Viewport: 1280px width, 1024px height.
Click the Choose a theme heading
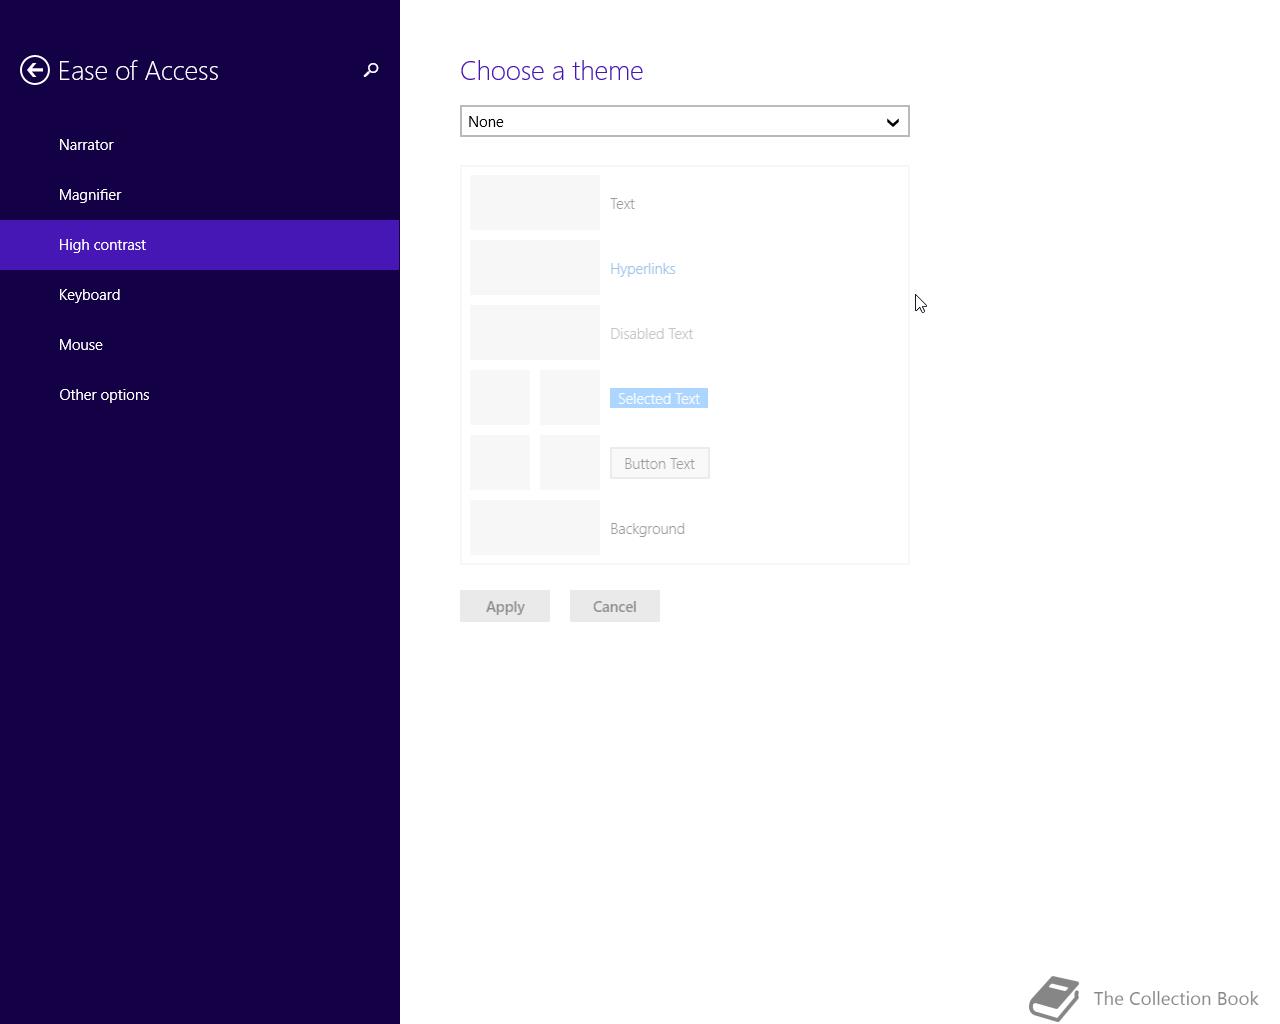[552, 71]
